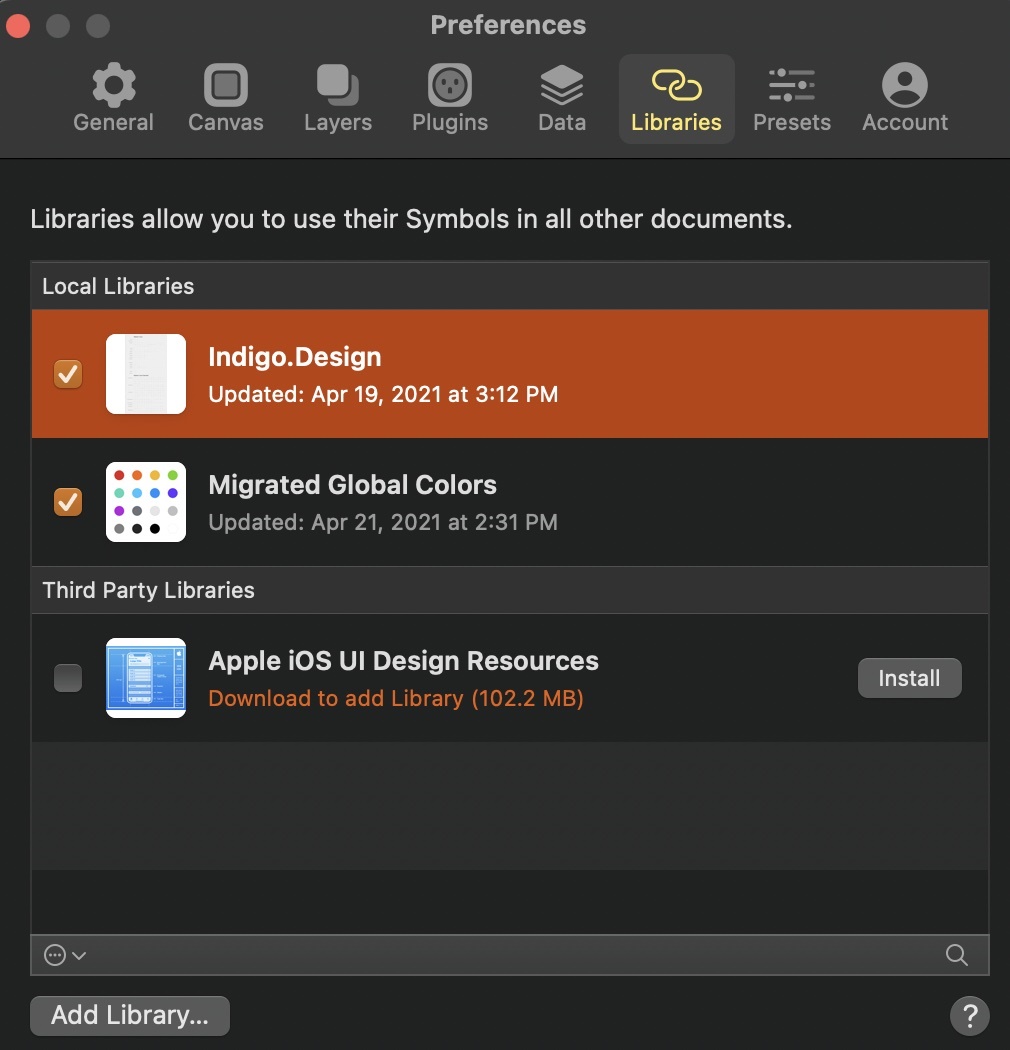The width and height of the screenshot is (1010, 1050).
Task: Click the Migrated Global Colors swatch thumbnail
Action: [146, 502]
